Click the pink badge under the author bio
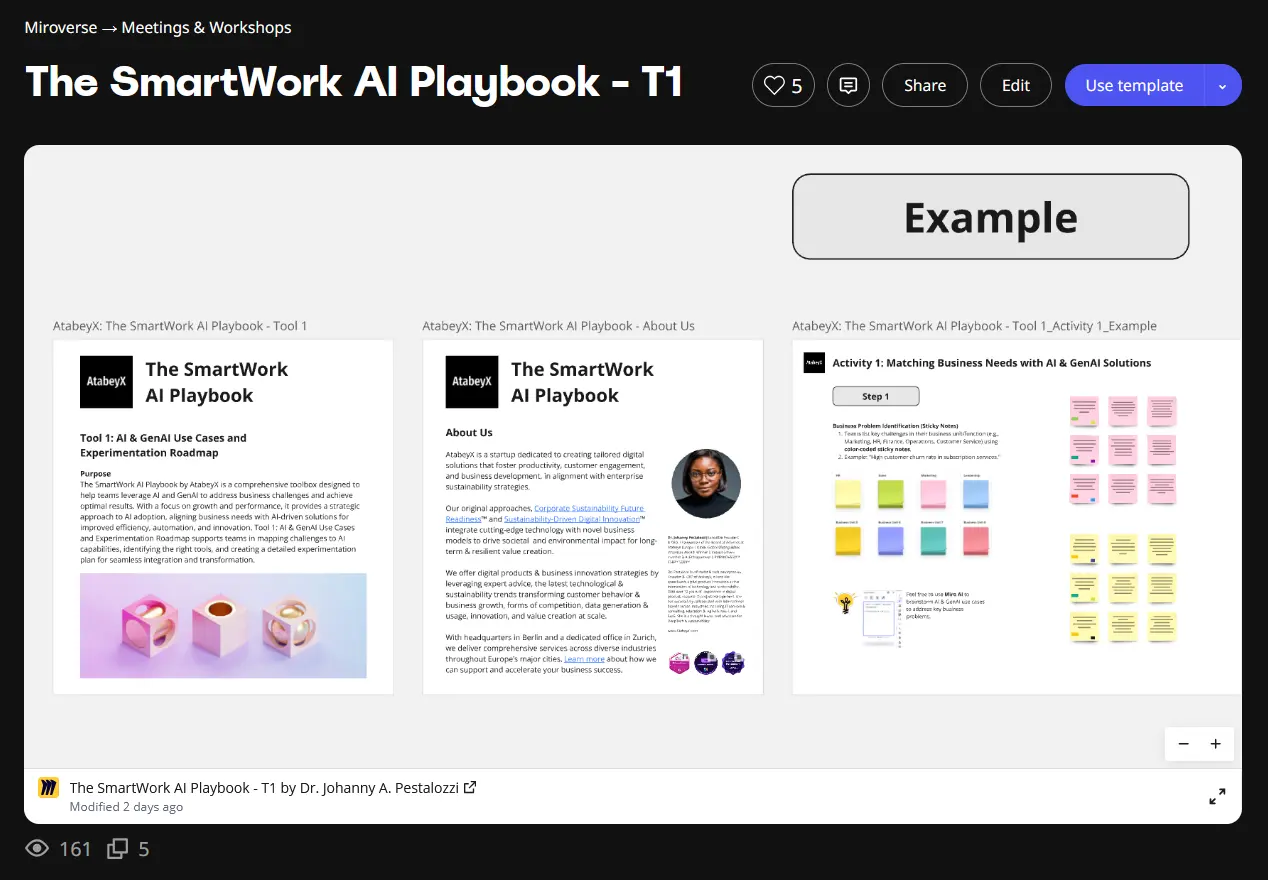 [681, 662]
